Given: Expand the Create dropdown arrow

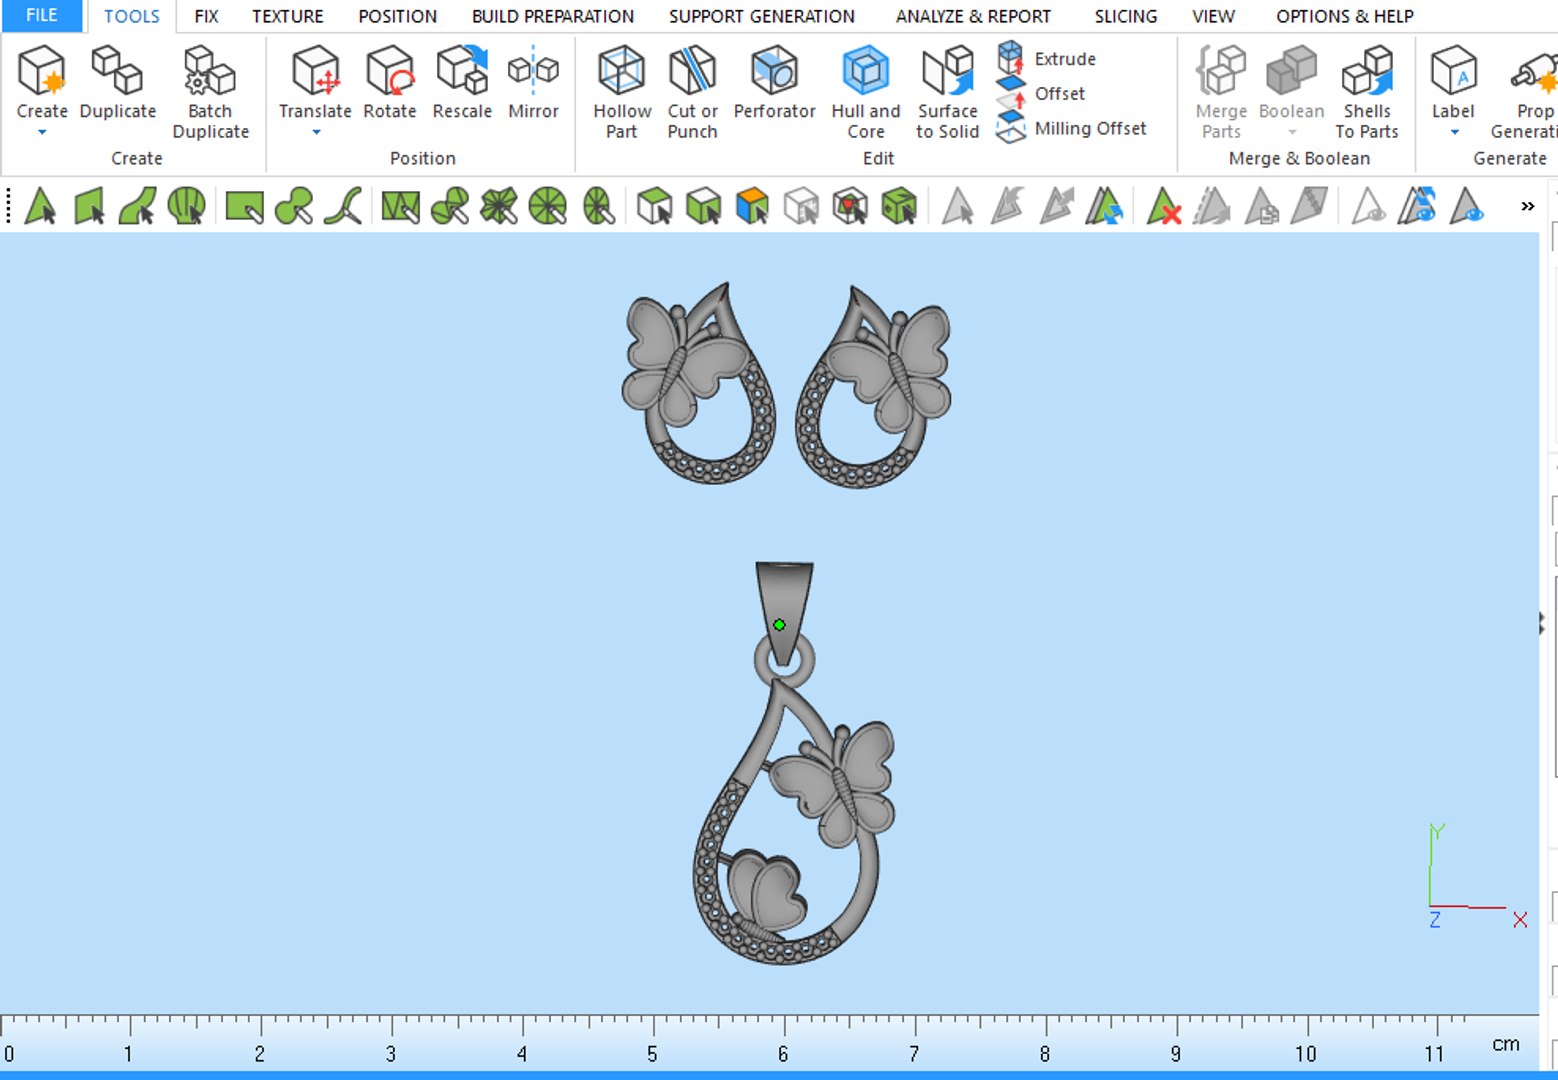Looking at the screenshot, I should tap(42, 132).
